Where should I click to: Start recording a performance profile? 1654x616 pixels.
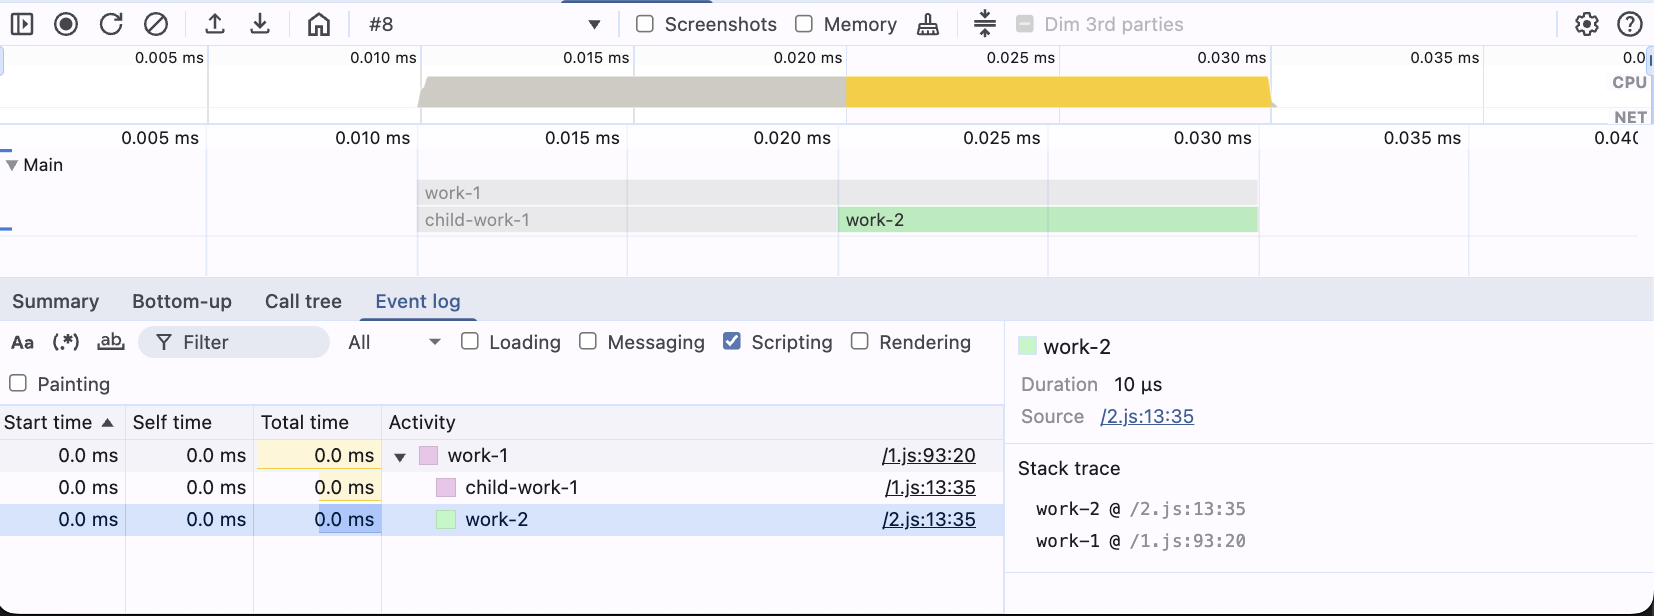pos(66,24)
